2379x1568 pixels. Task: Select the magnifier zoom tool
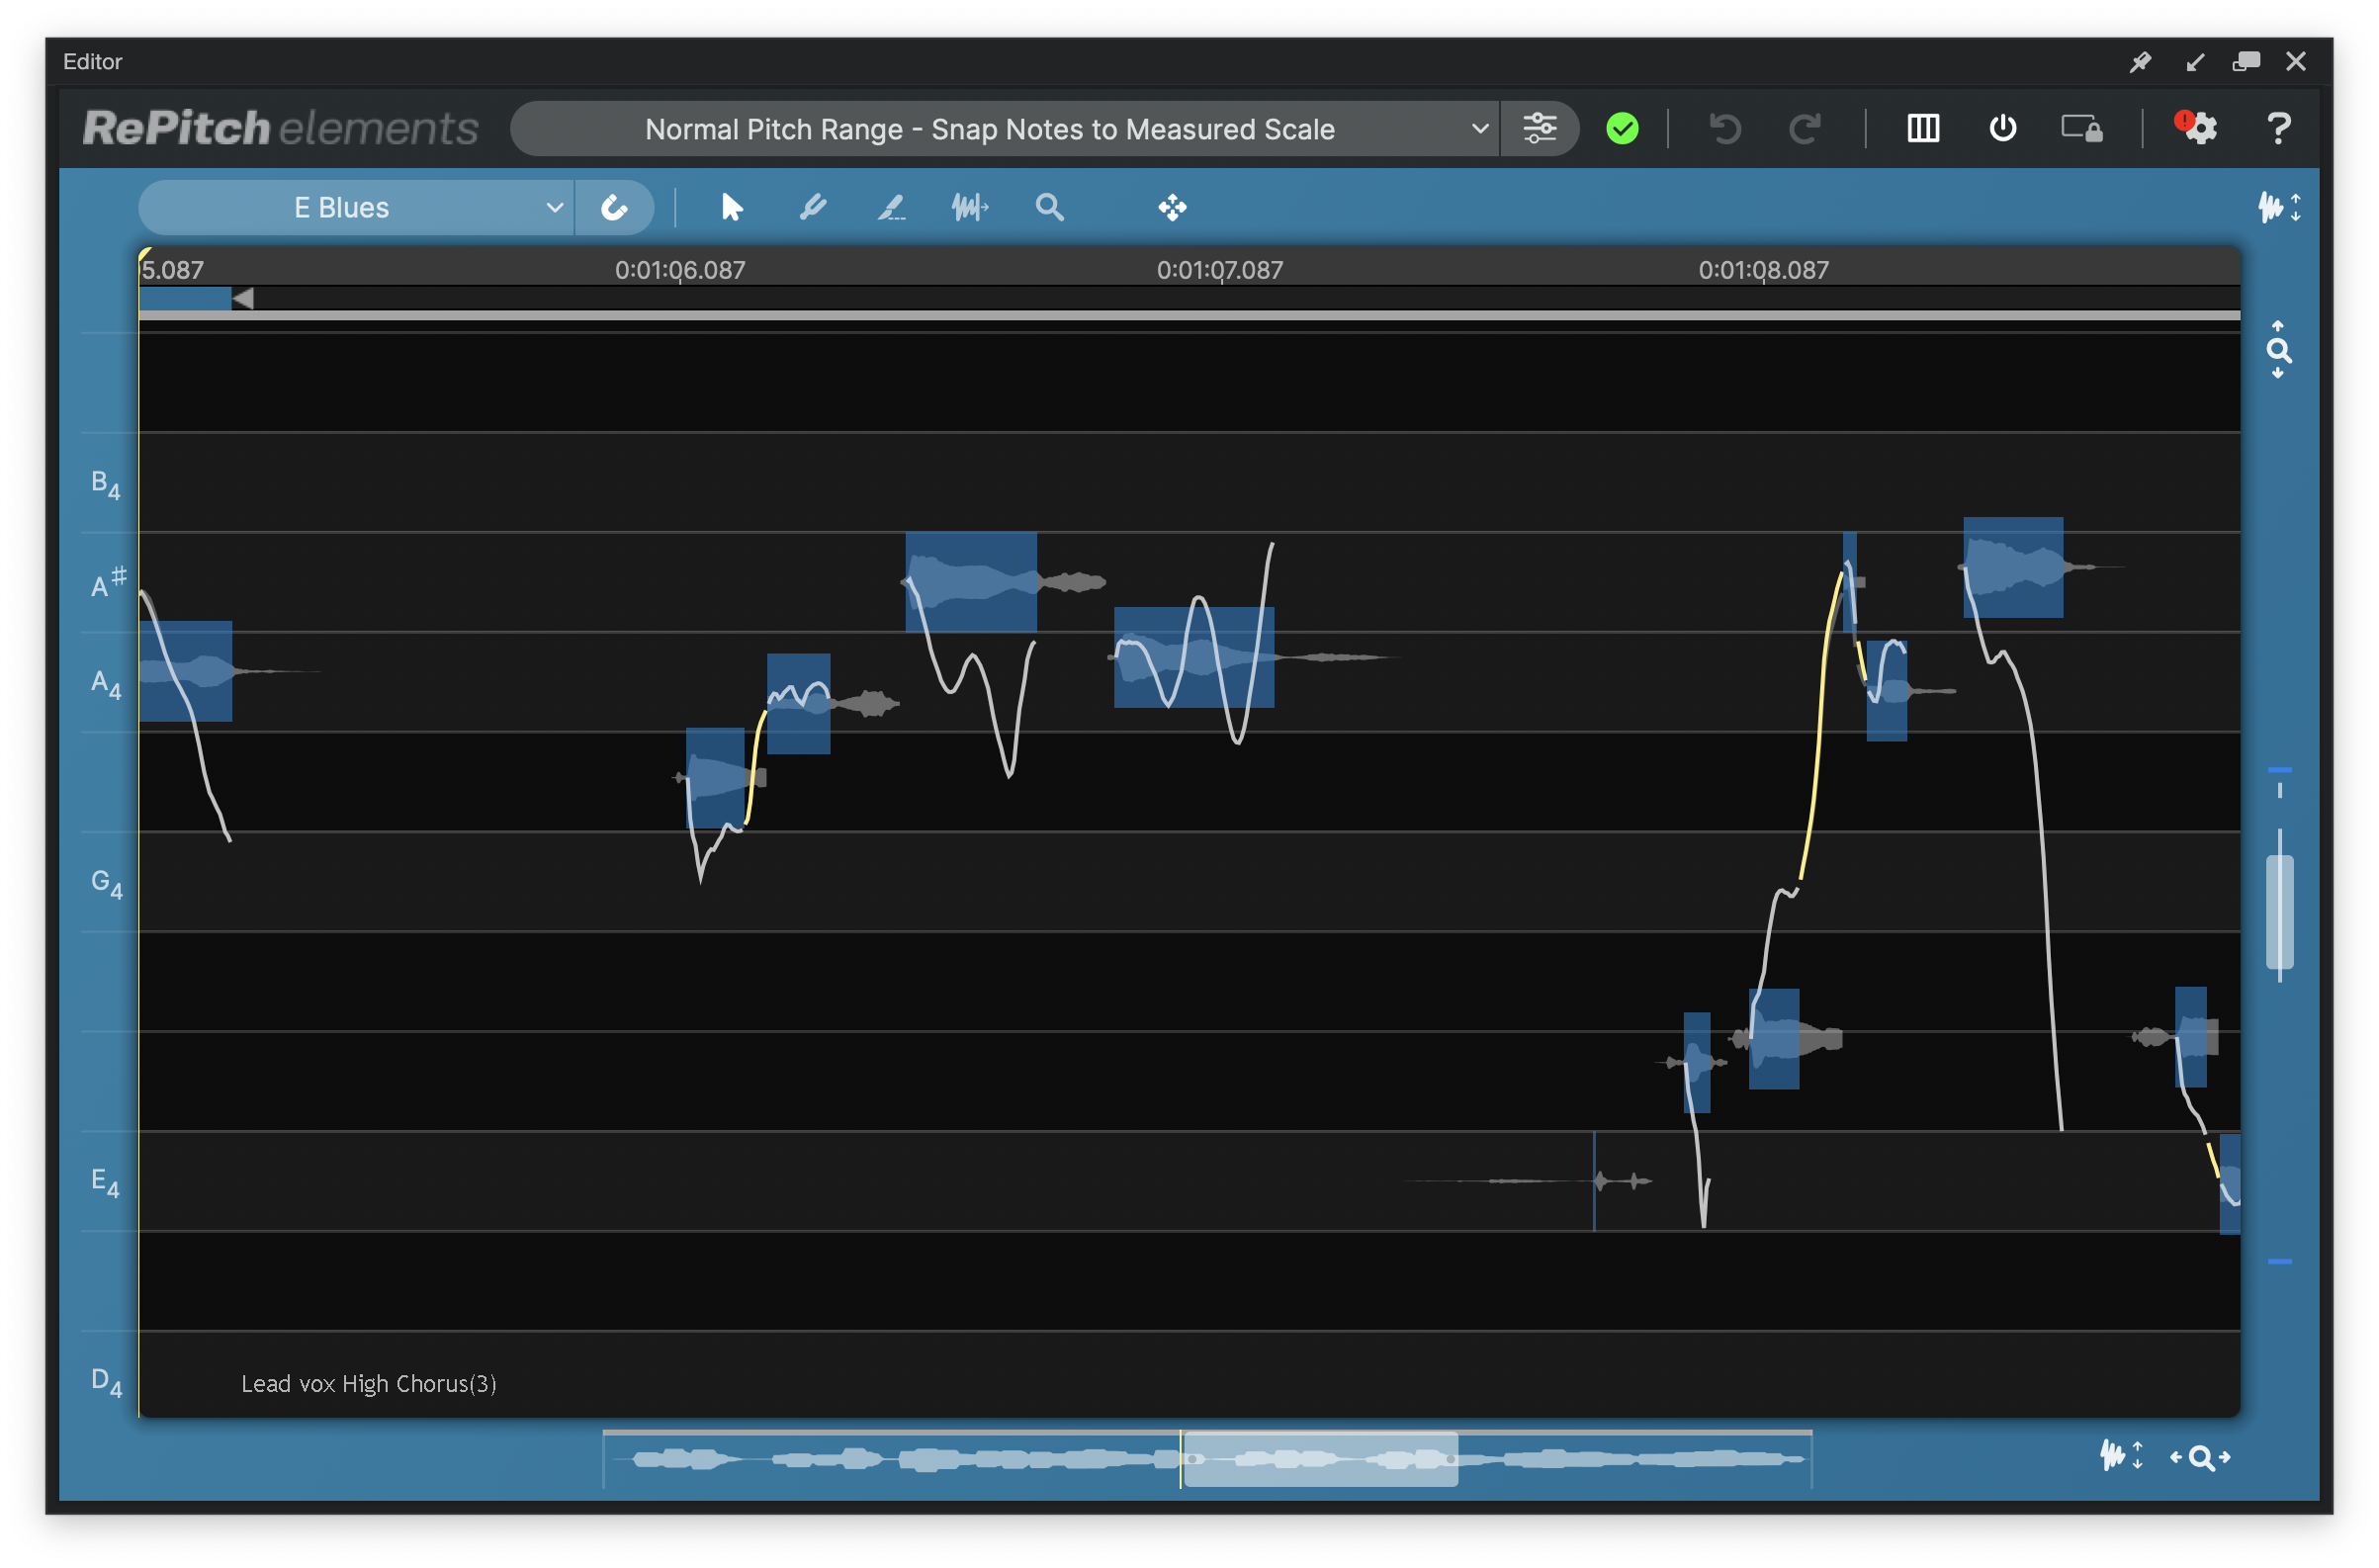pos(1049,208)
